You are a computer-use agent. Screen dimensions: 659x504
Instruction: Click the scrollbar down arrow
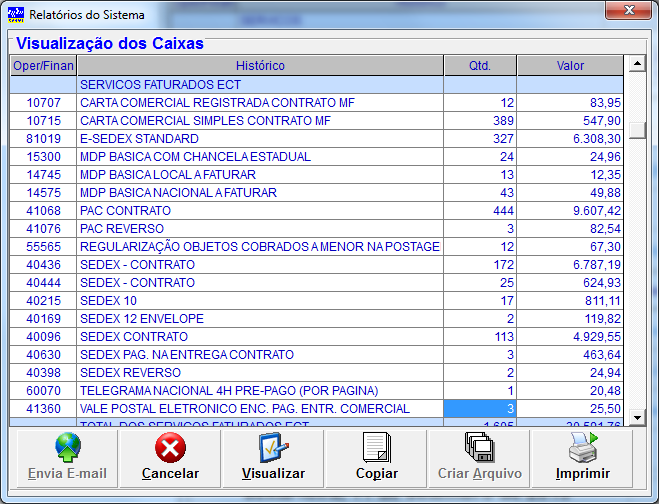coord(637,418)
